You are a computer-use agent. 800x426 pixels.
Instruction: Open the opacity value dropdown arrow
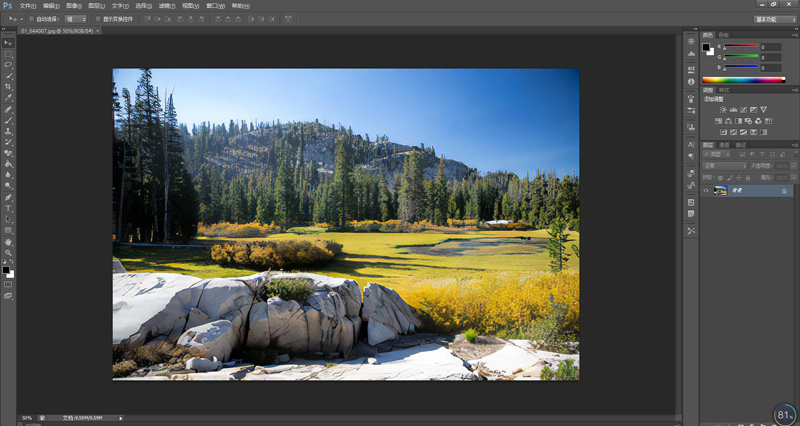point(793,166)
